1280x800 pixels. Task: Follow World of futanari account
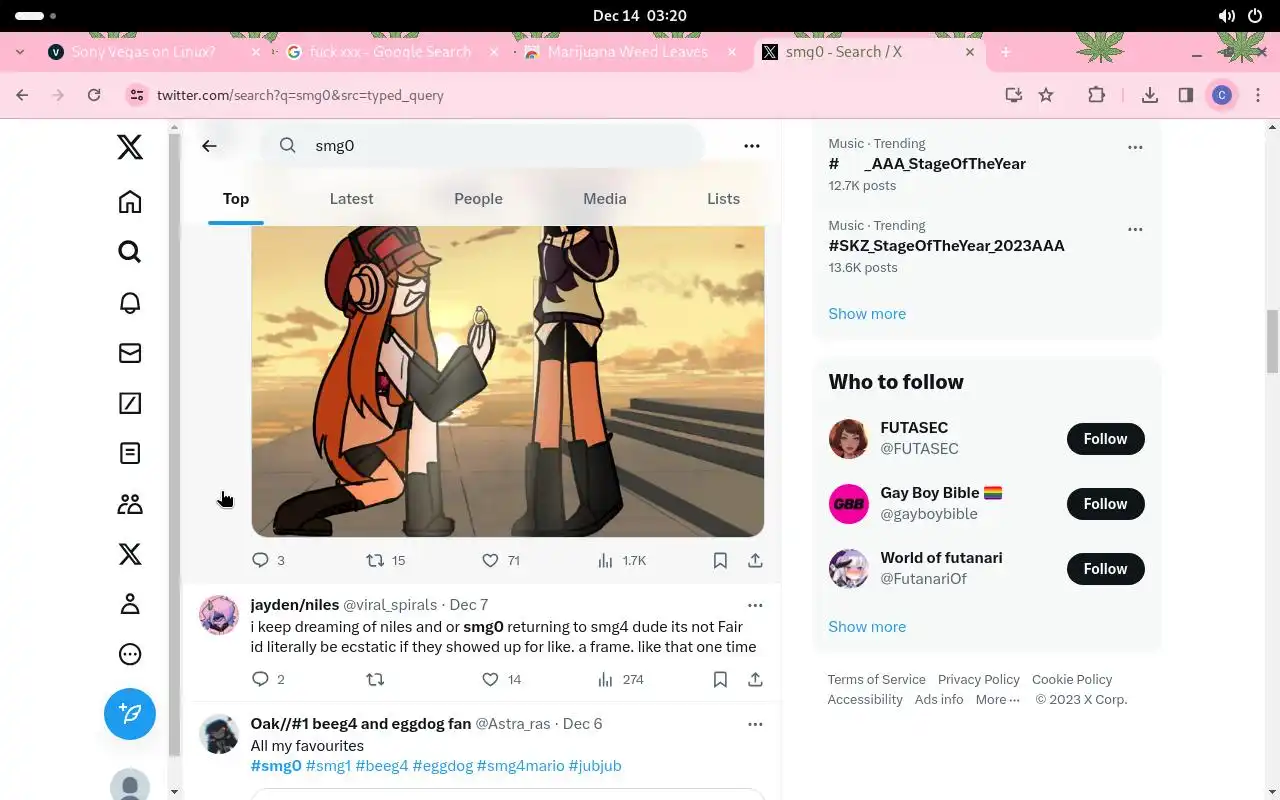pyautogui.click(x=1105, y=569)
